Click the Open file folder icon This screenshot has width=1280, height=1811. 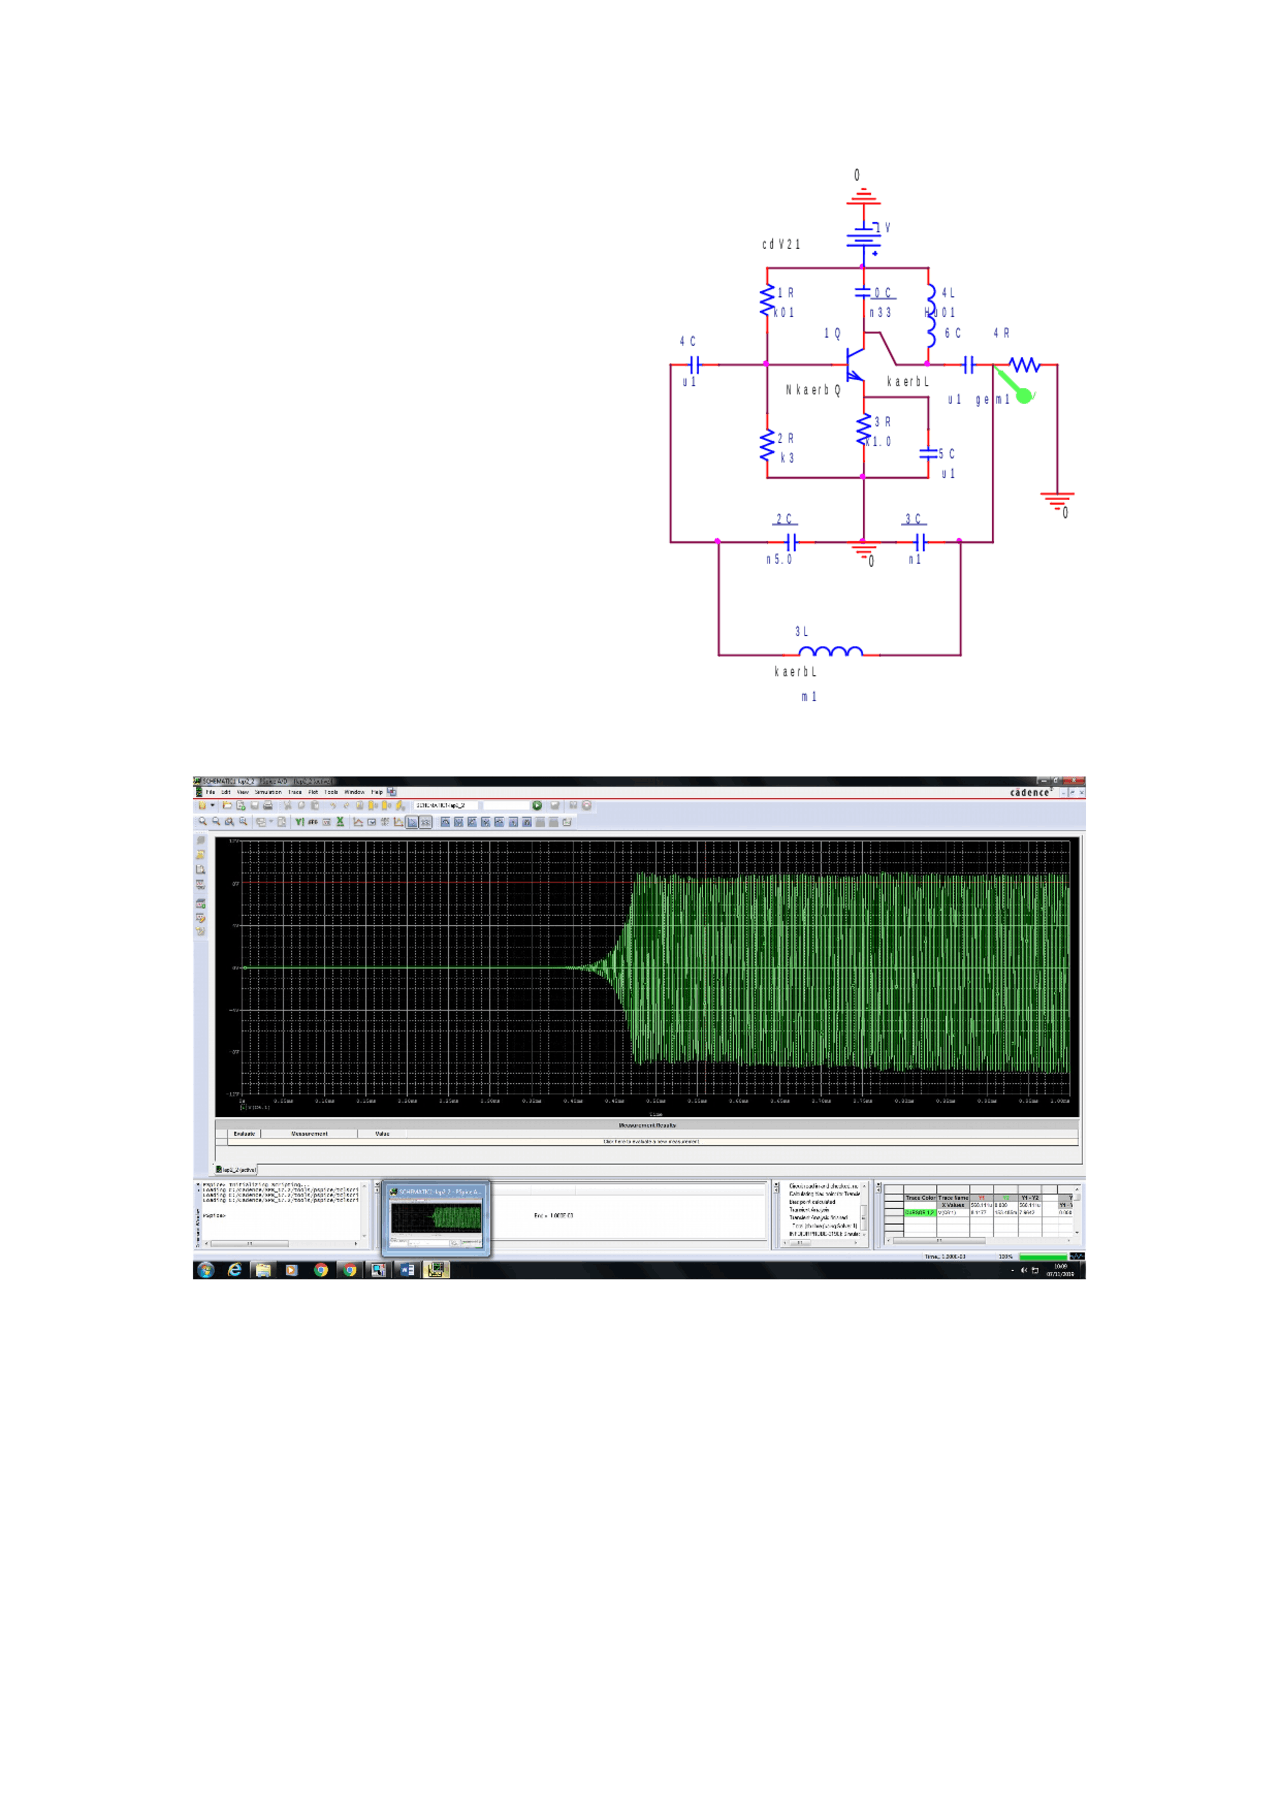pyautogui.click(x=226, y=805)
